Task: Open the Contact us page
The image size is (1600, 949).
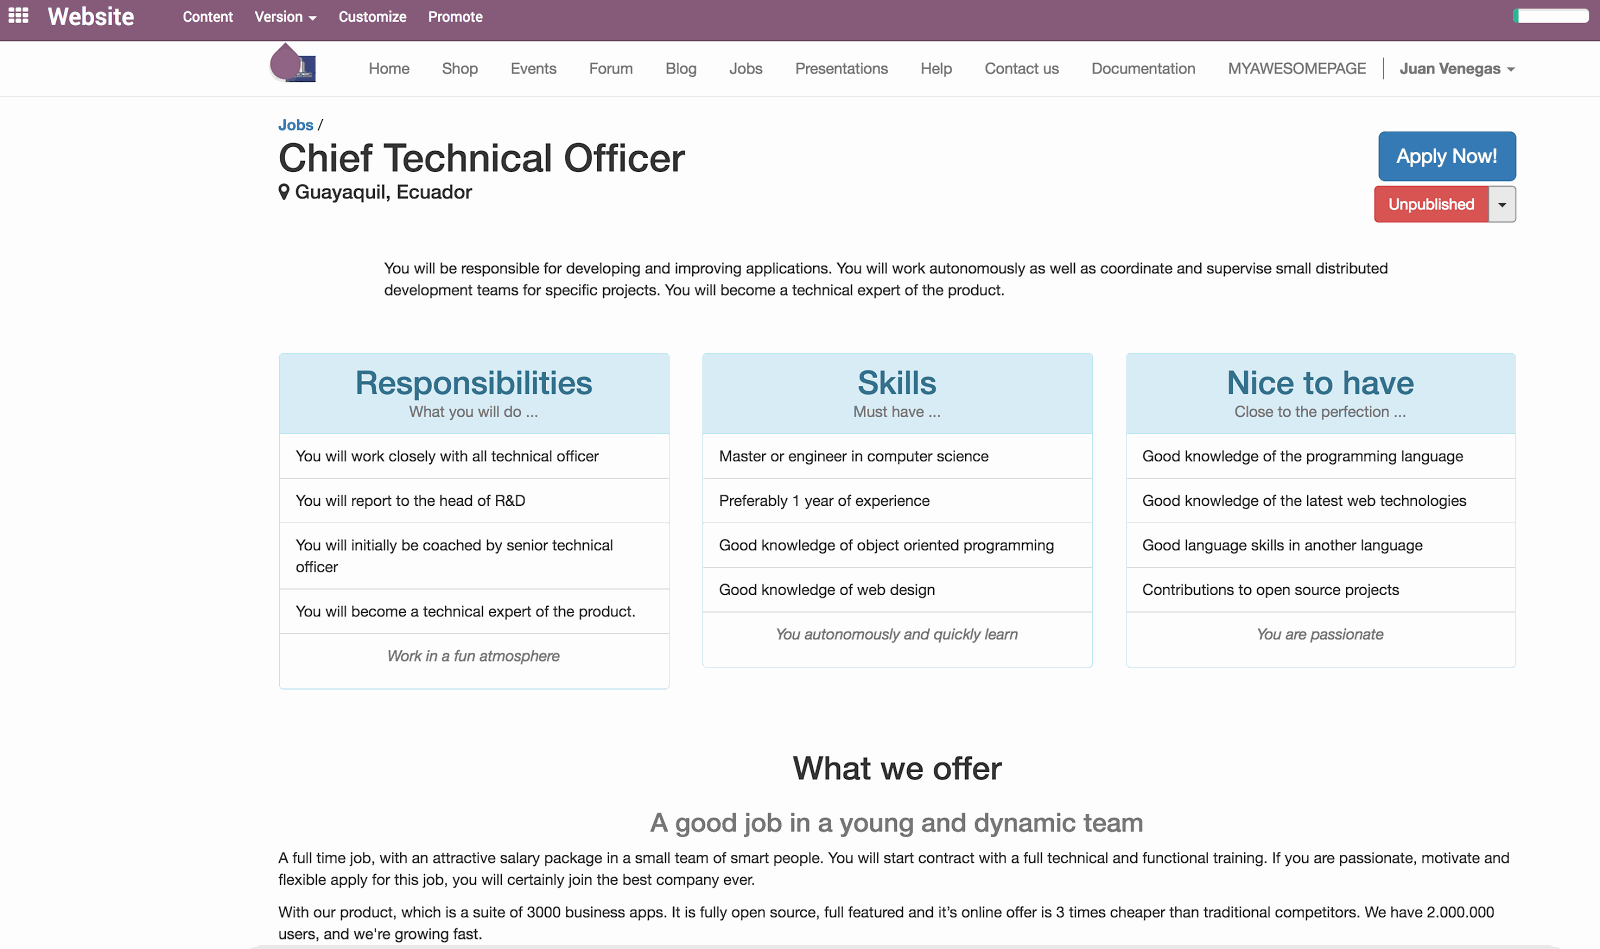Action: 1022,69
